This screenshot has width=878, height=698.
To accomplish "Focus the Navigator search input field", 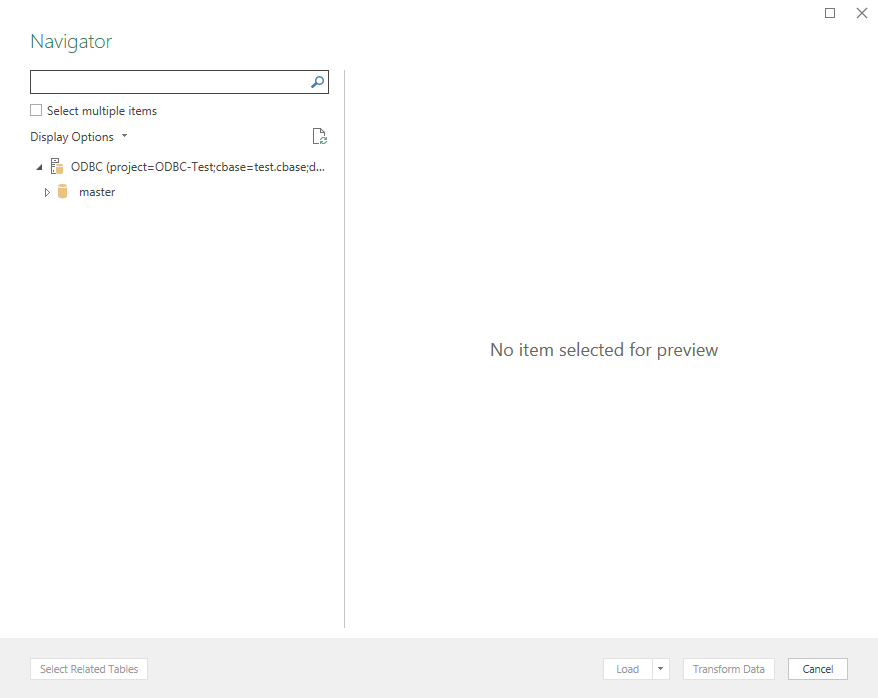I will point(168,82).
